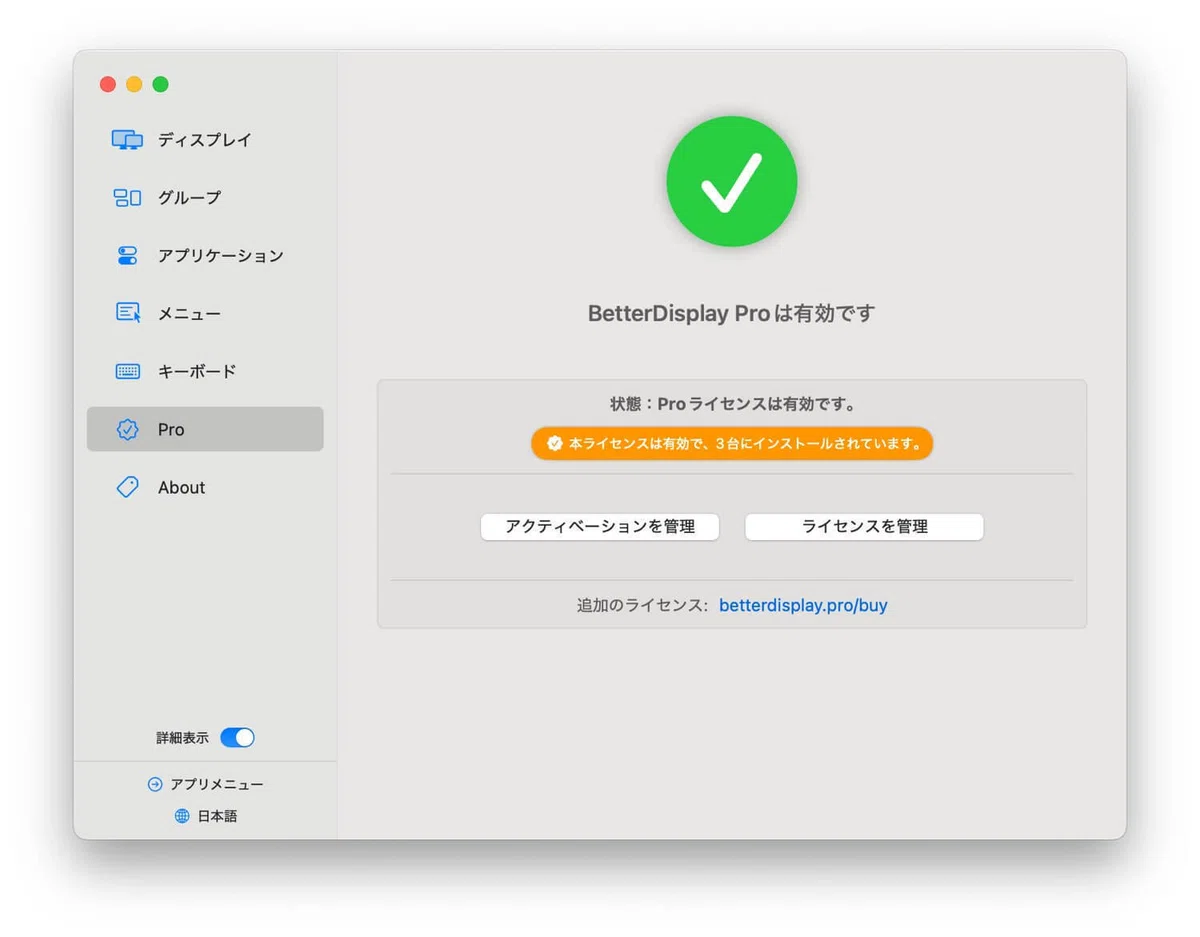Click ライセンスを管理 button
The image size is (1200, 937).
(864, 527)
